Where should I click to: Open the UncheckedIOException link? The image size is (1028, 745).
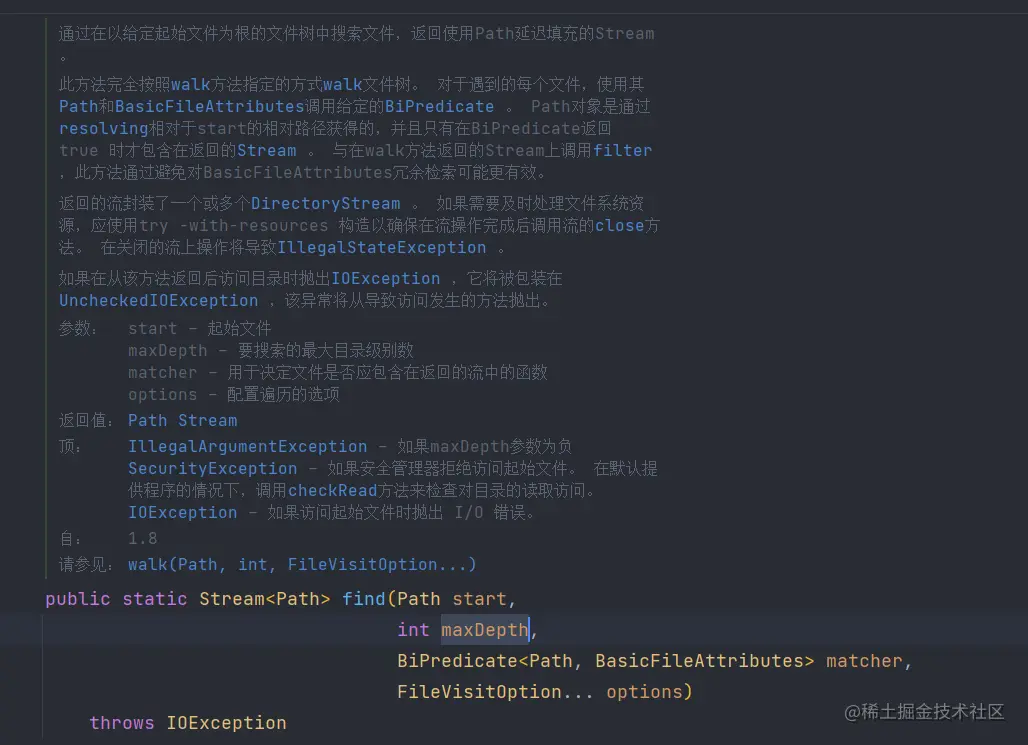pos(159,301)
